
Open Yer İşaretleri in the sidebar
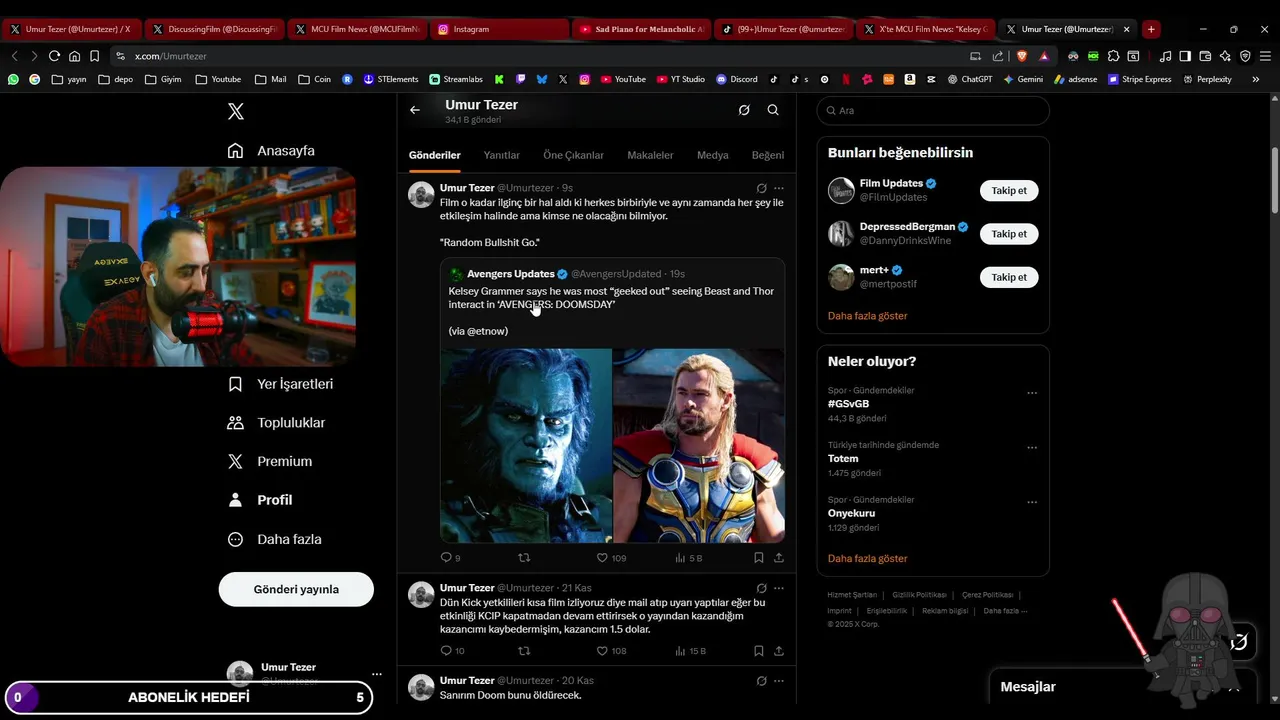(280, 384)
